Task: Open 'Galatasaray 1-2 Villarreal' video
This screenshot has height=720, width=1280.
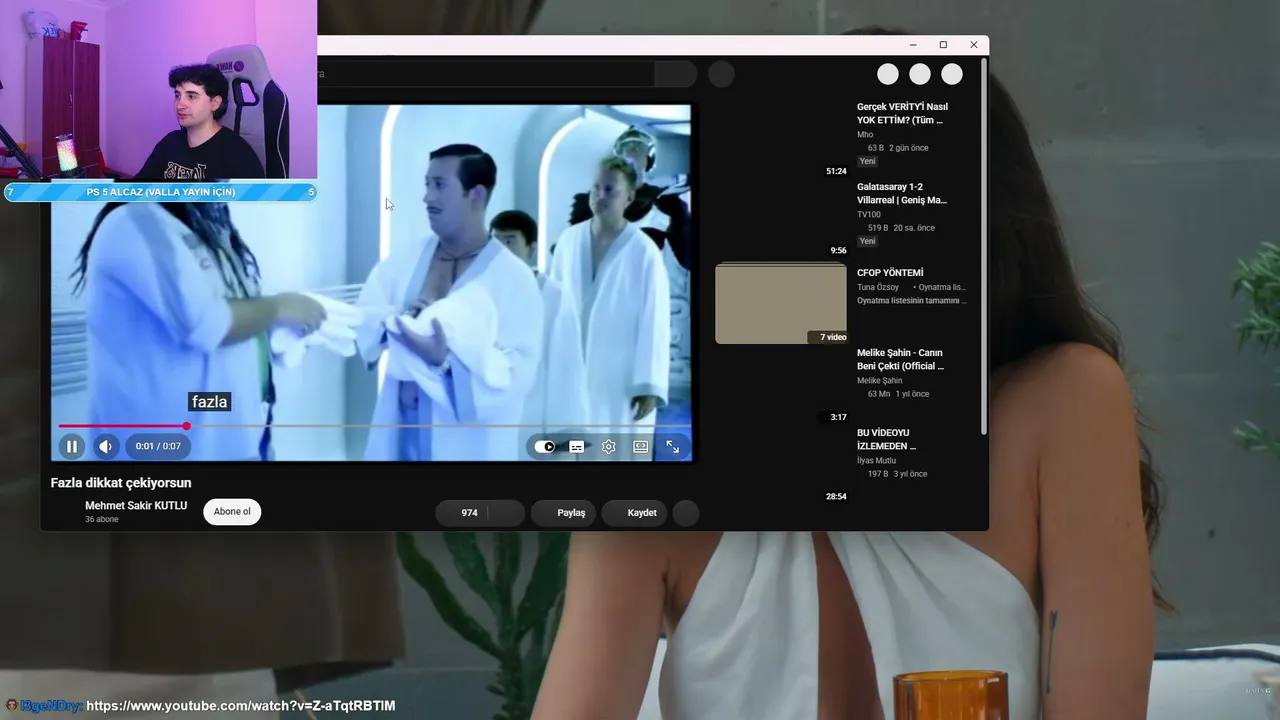Action: (902, 193)
